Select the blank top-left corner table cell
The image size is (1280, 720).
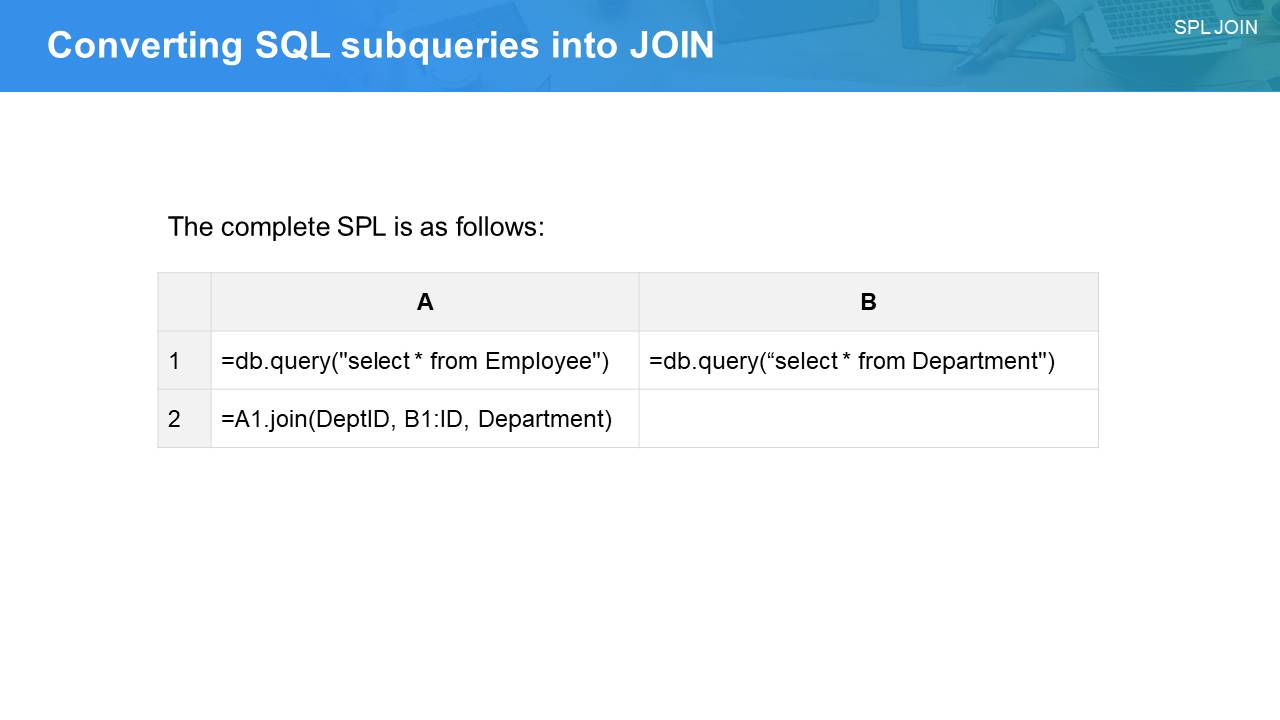(x=184, y=302)
